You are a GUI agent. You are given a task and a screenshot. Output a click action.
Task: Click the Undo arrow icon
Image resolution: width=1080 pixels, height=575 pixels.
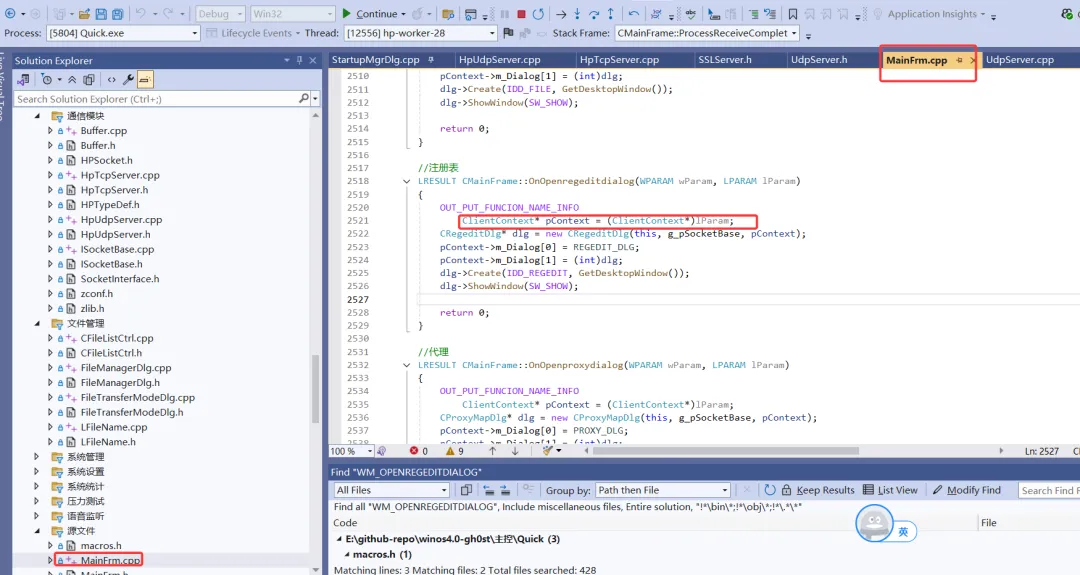point(141,14)
